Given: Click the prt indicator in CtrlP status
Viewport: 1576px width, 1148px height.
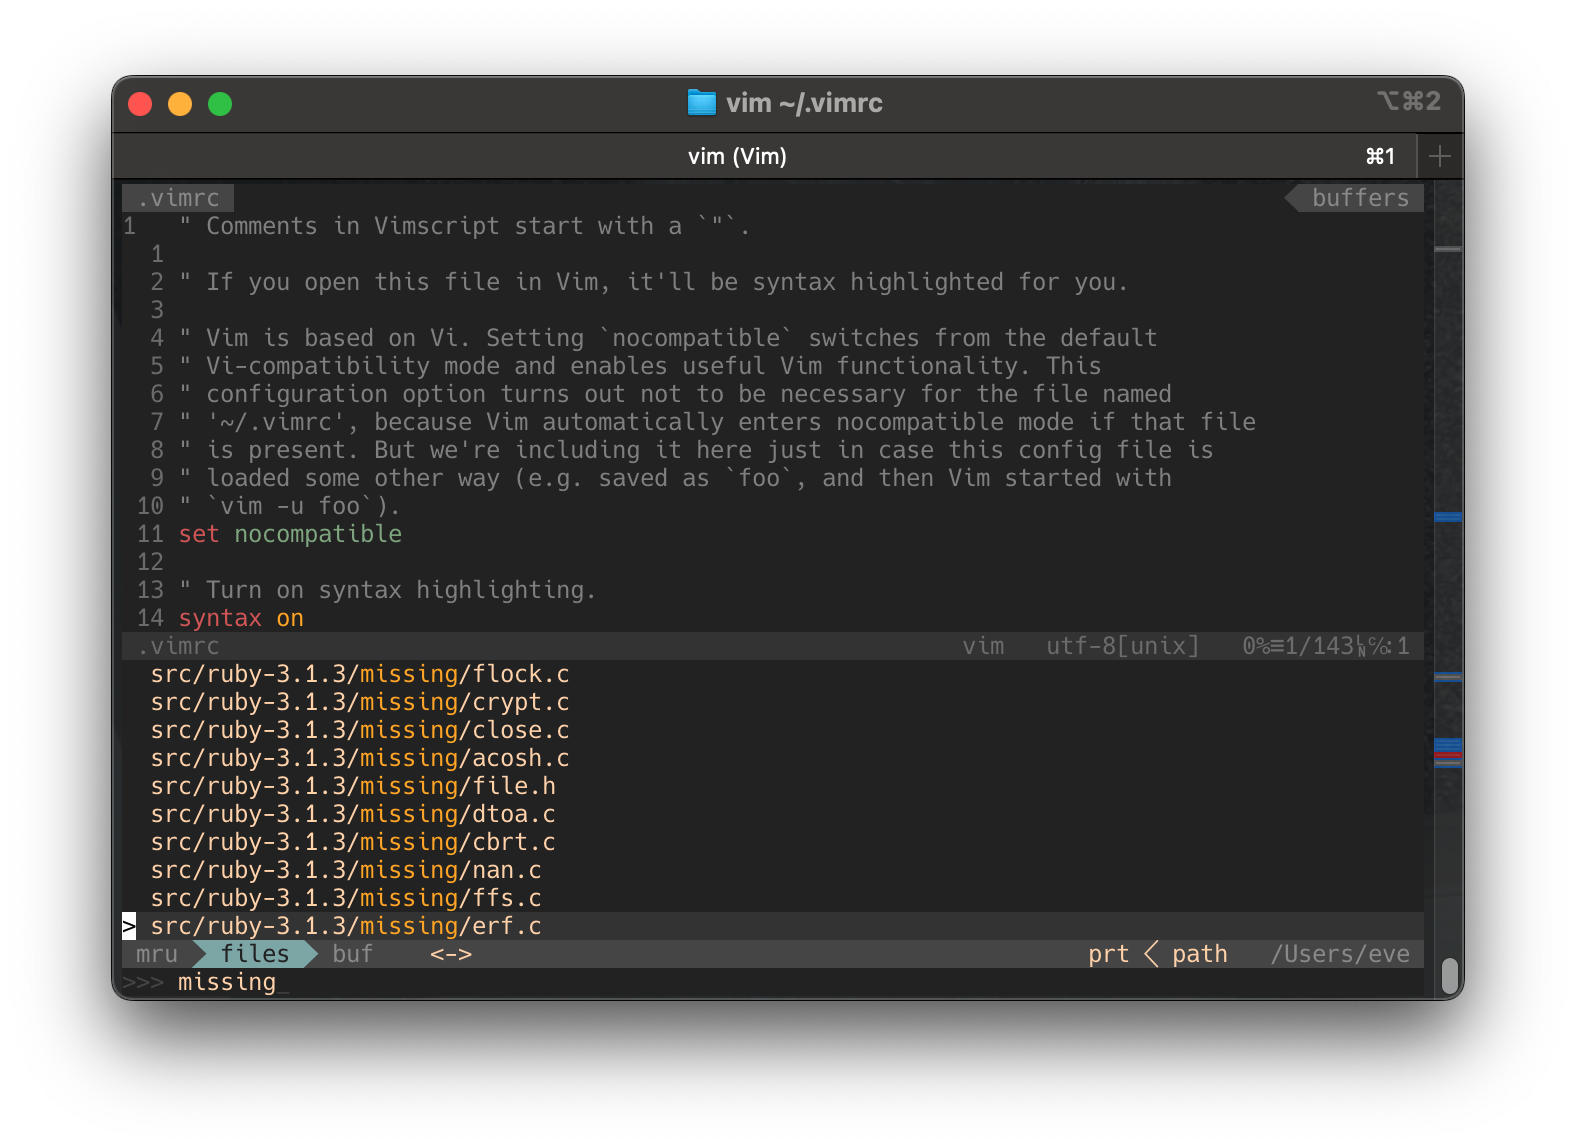Looking at the screenshot, I should 1108,954.
